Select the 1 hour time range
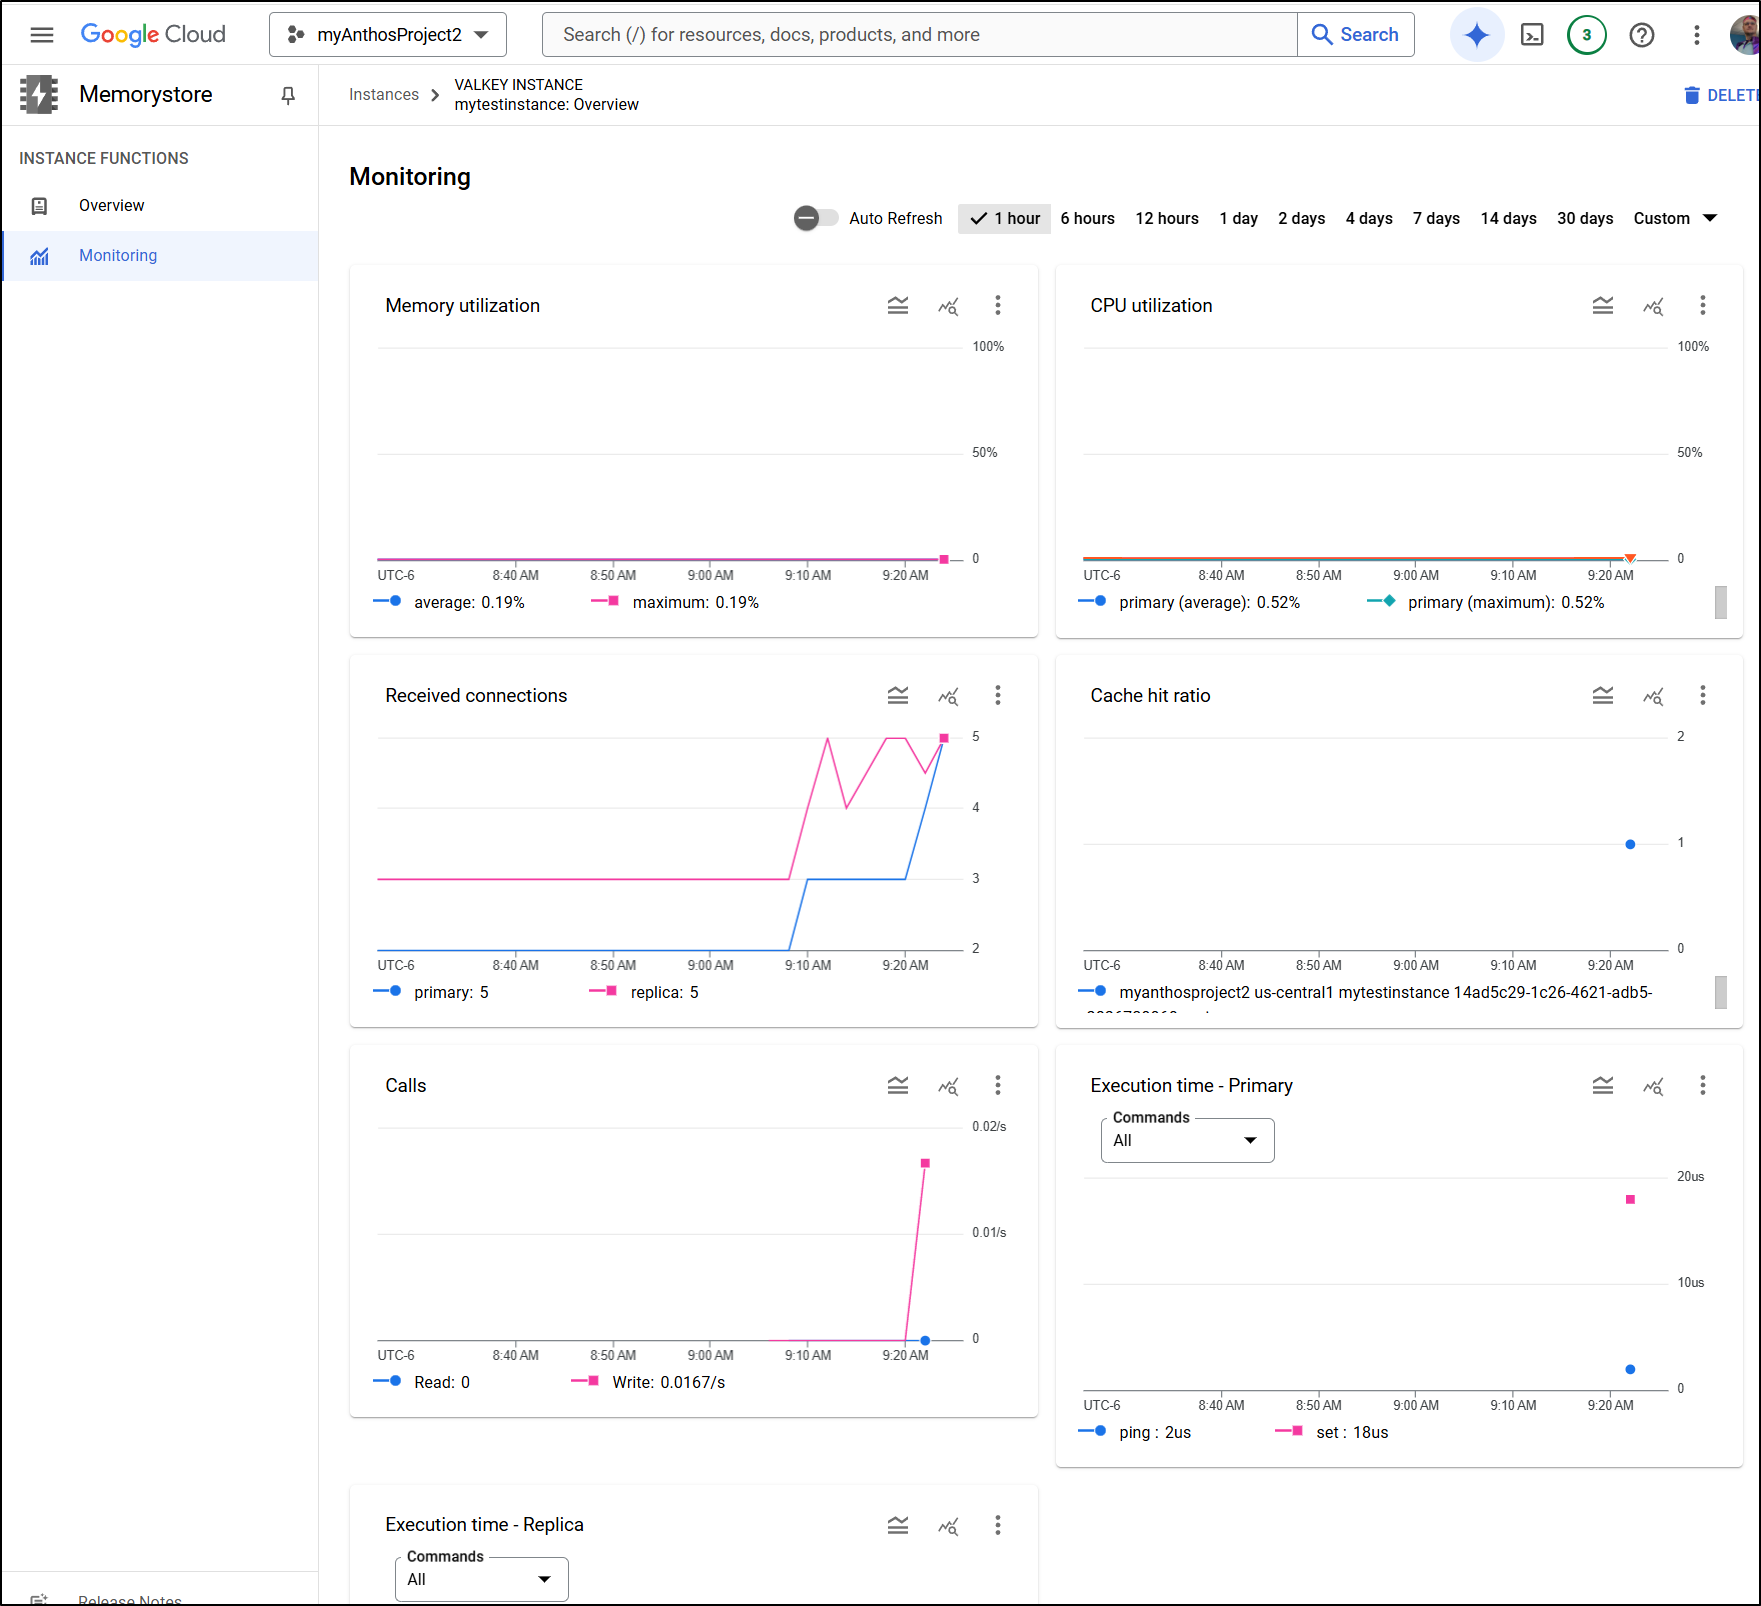1761x1606 pixels. (1004, 219)
